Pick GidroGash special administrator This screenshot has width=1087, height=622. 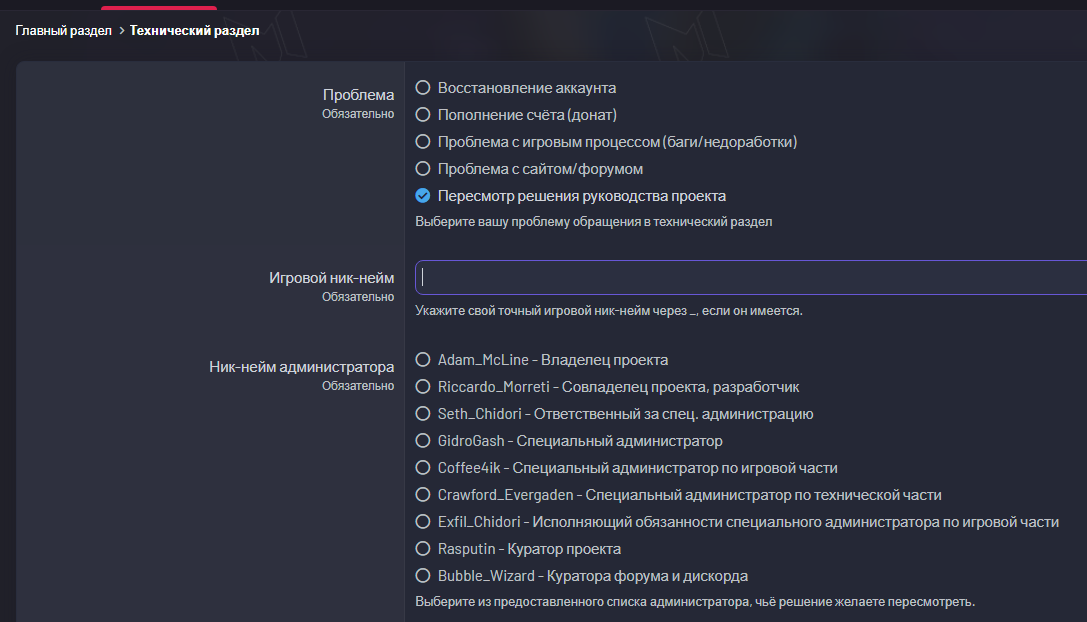click(x=423, y=441)
